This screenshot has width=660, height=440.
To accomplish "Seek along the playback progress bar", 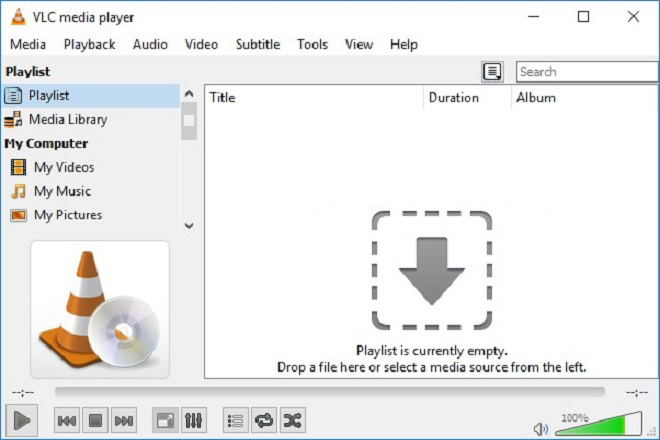I will [330, 392].
